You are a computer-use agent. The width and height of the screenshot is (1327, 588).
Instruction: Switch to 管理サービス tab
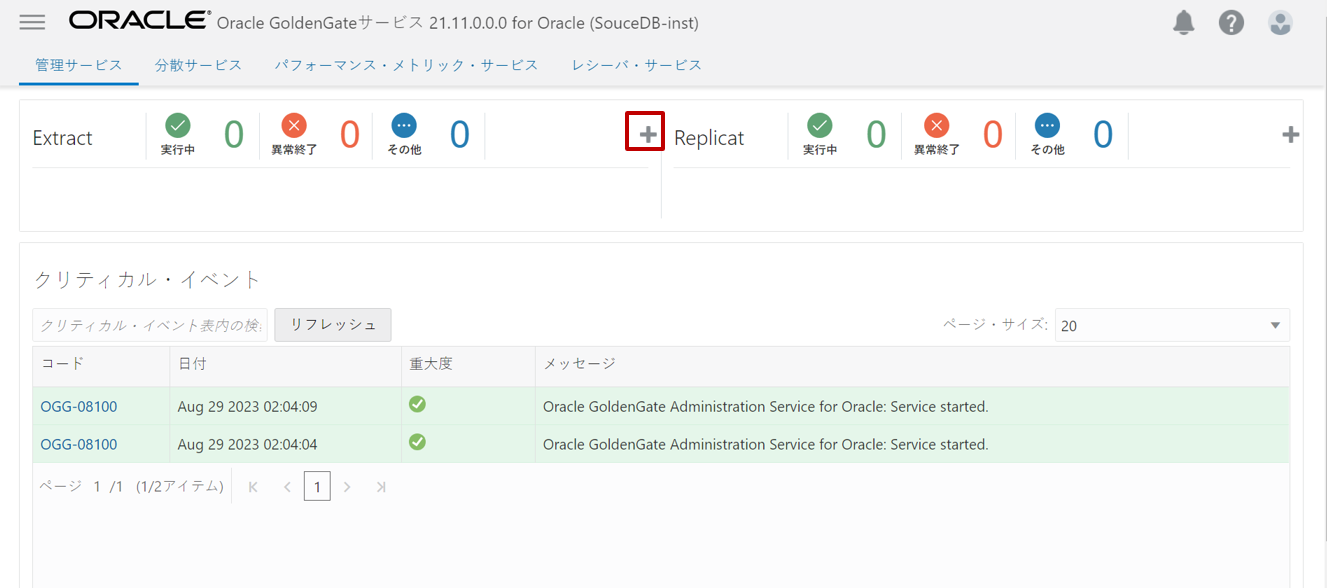pyautogui.click(x=79, y=65)
